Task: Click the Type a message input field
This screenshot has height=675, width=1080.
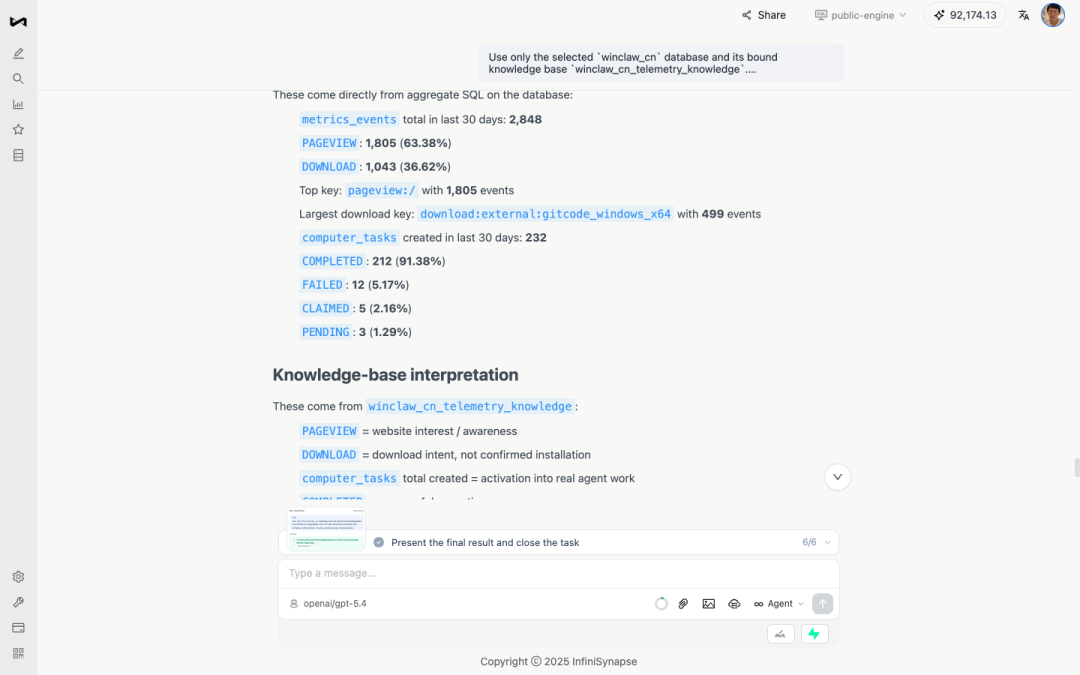Action: 559,574
